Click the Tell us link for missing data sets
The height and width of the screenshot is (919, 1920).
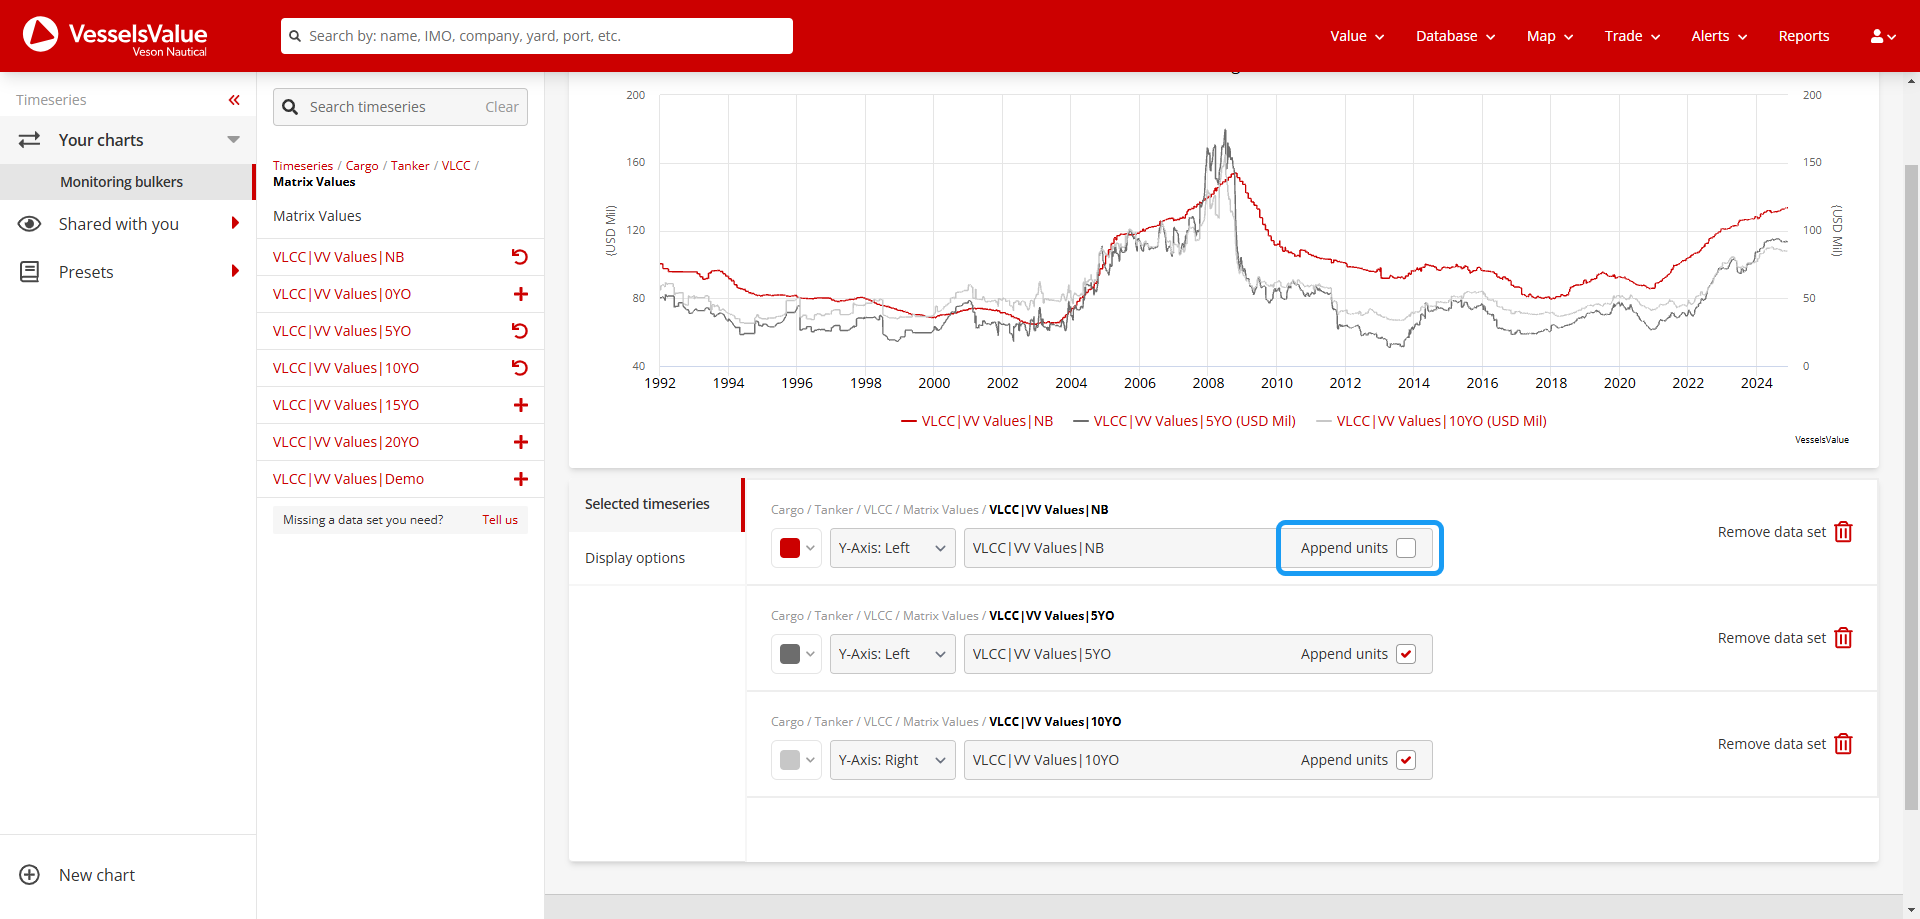[x=499, y=519]
